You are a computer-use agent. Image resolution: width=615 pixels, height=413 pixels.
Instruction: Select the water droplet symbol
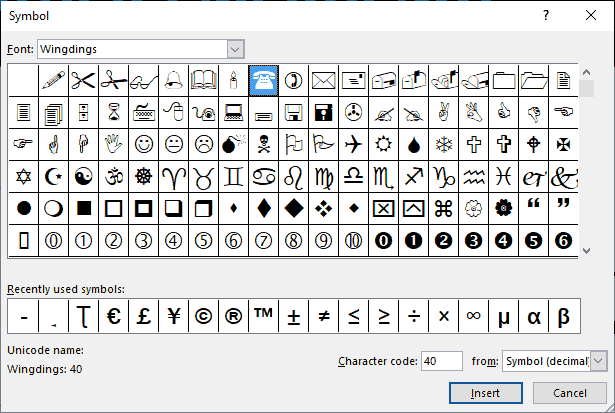413,144
